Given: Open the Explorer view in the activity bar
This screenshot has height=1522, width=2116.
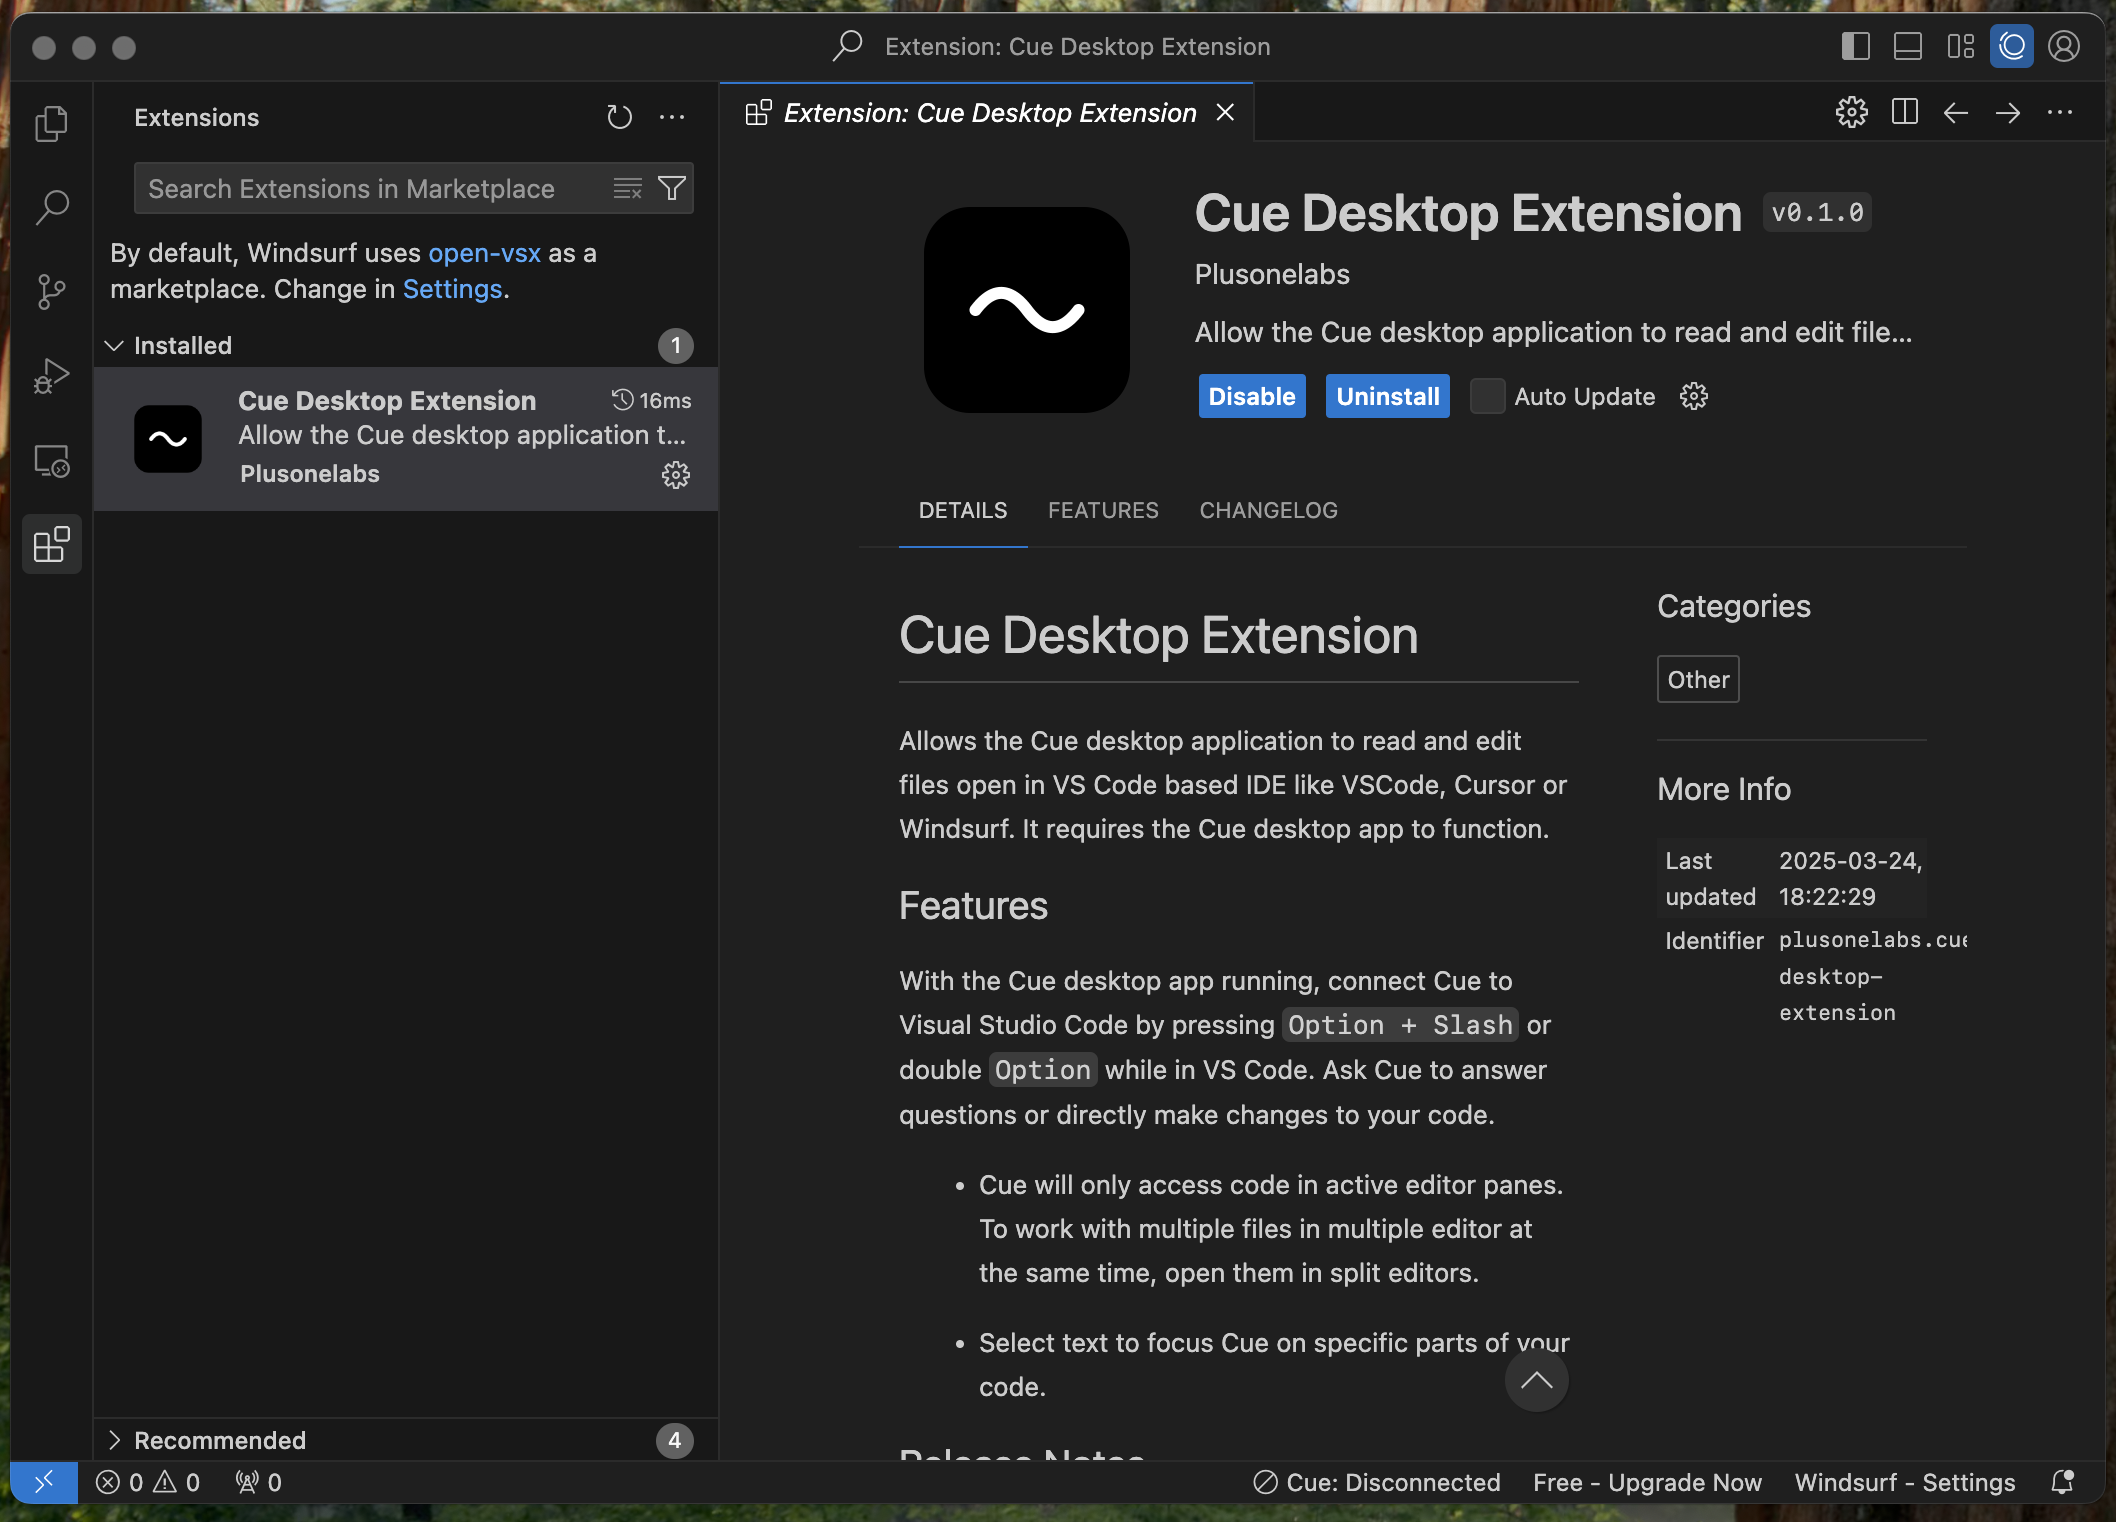Looking at the screenshot, I should click(x=51, y=122).
